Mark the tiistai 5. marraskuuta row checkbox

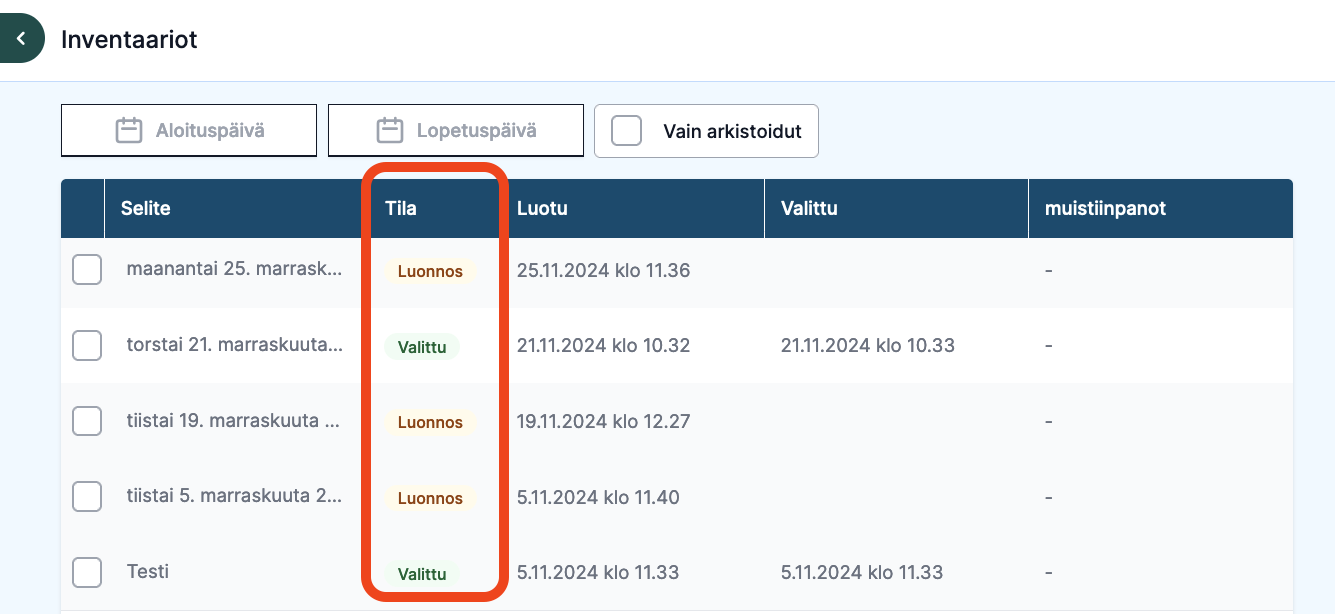pyautogui.click(x=87, y=496)
